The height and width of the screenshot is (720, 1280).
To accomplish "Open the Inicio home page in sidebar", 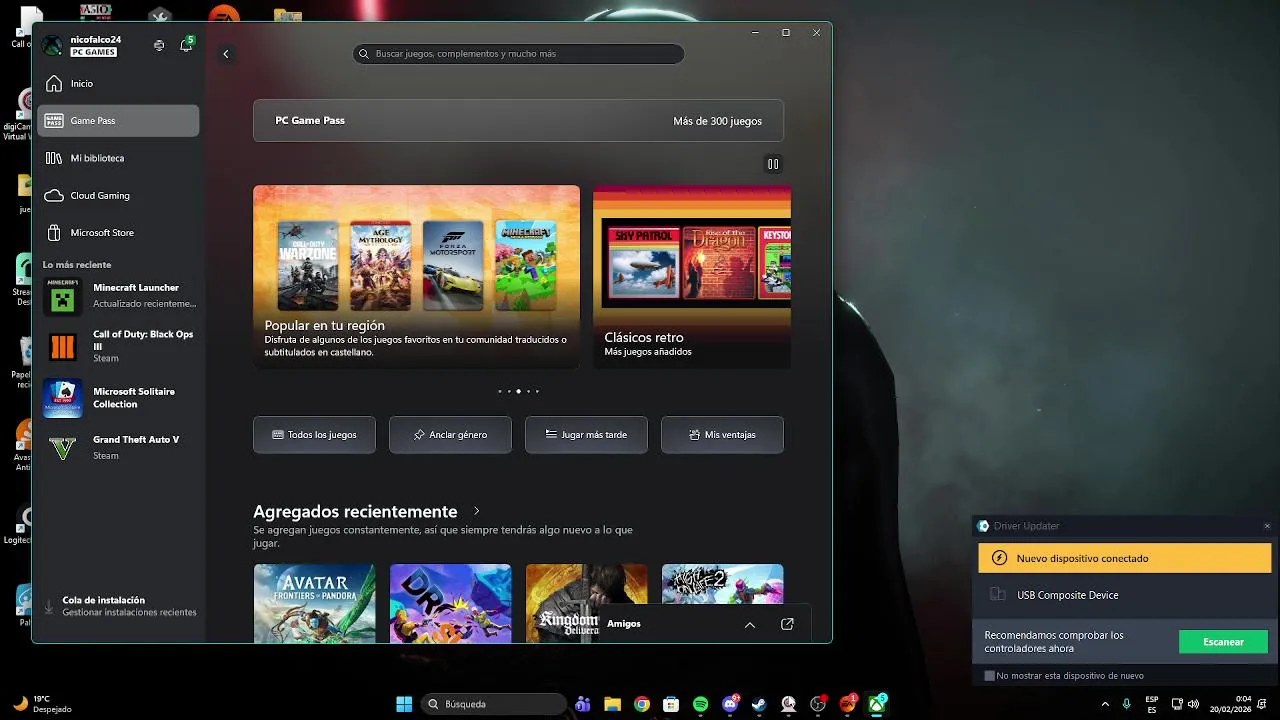I will [118, 83].
